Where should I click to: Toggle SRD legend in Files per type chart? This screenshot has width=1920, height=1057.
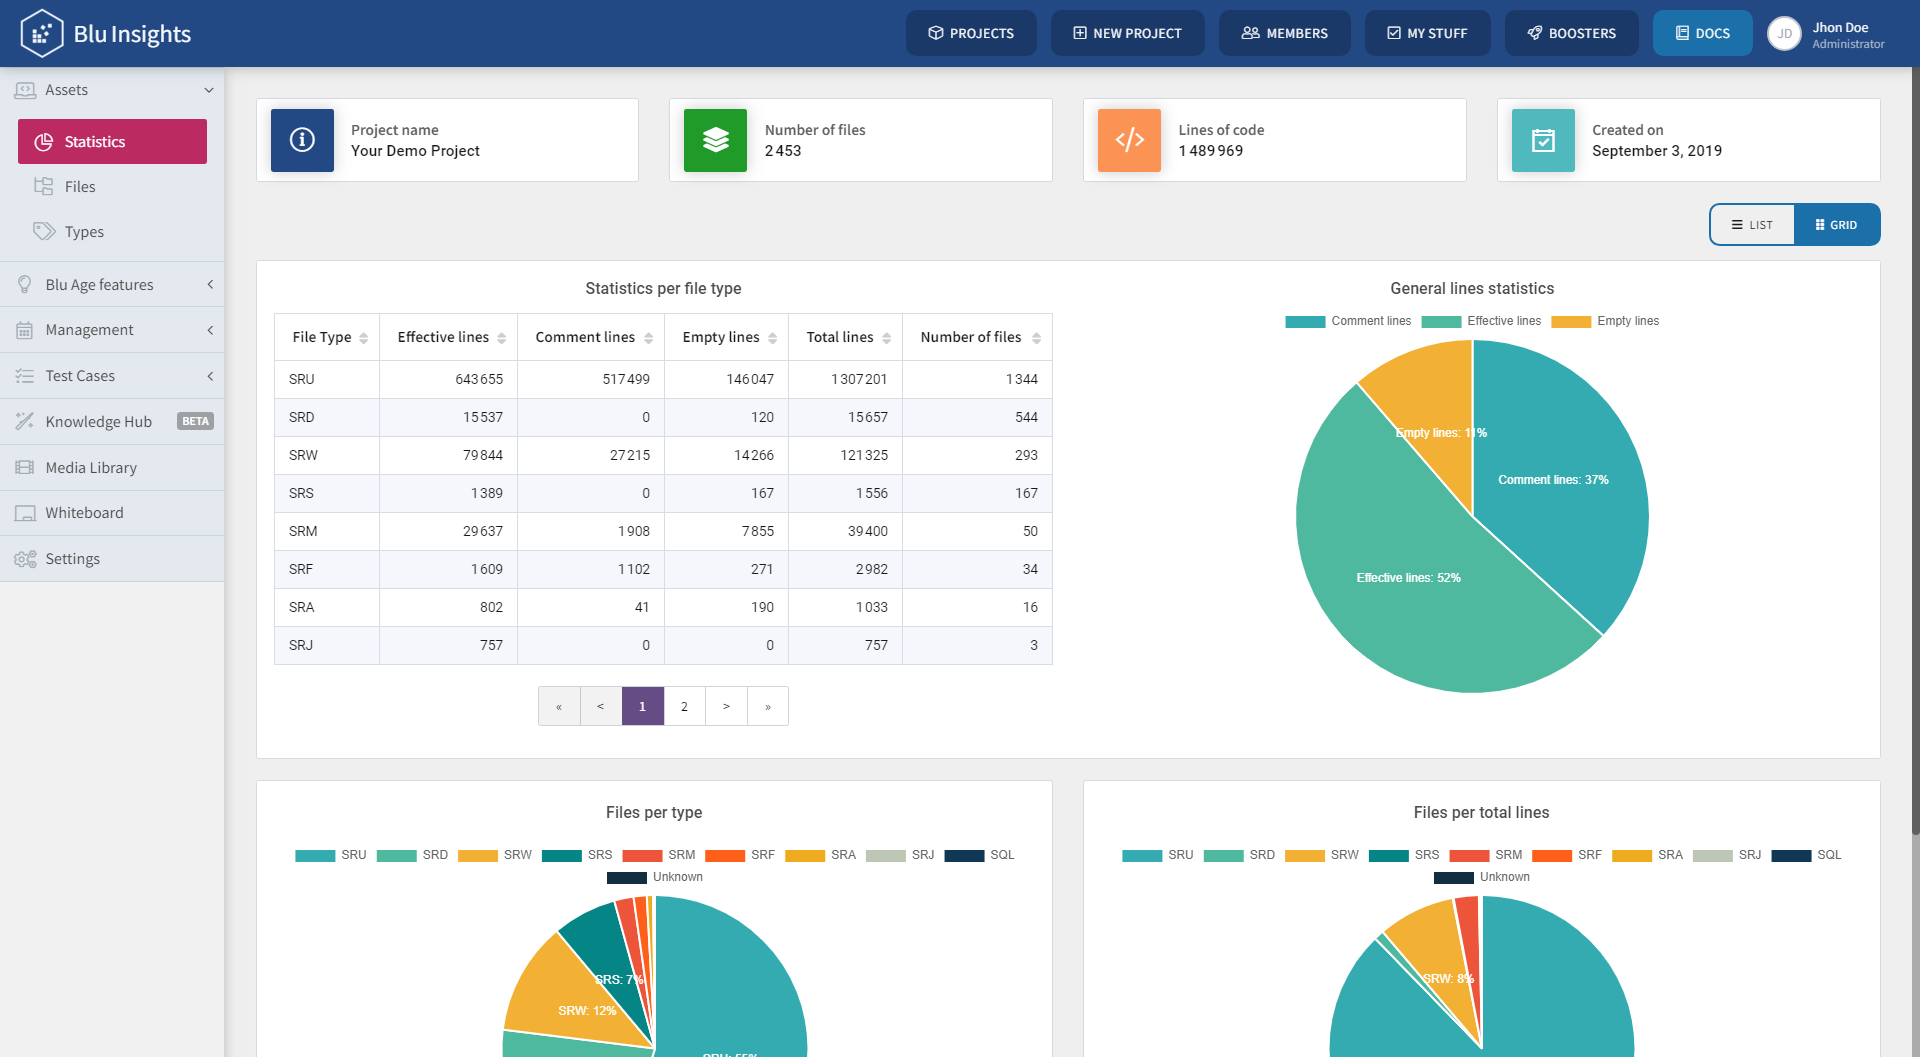click(412, 855)
